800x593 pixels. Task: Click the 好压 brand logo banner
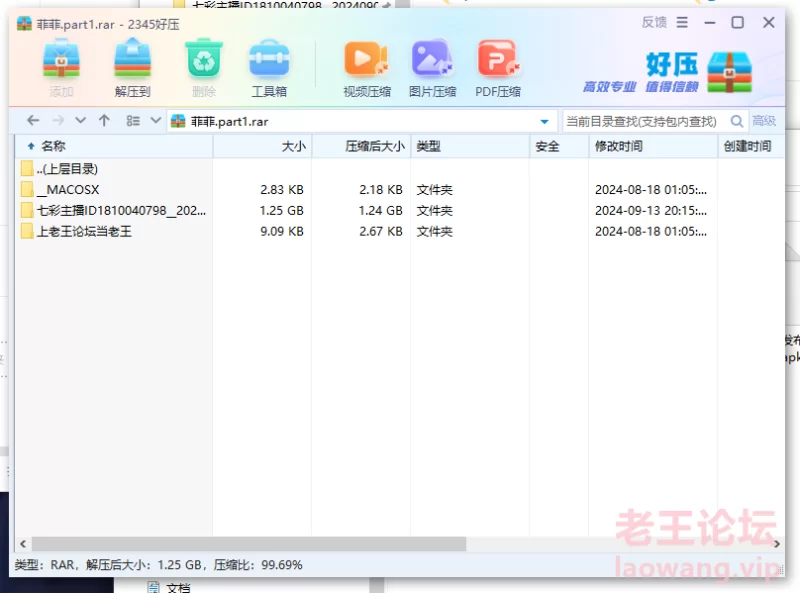click(668, 72)
